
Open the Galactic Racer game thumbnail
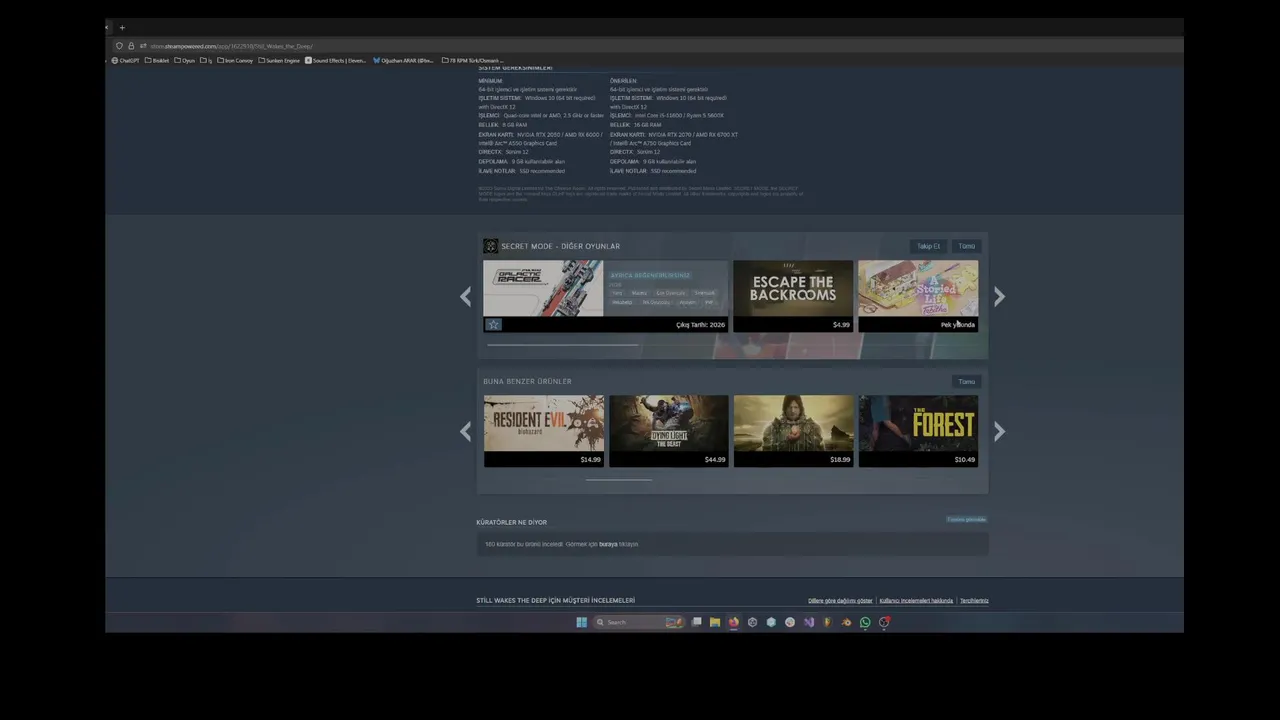[543, 288]
